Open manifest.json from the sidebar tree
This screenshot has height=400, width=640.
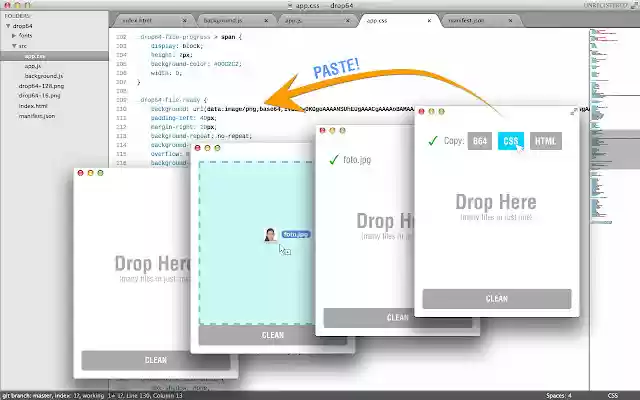(37, 116)
